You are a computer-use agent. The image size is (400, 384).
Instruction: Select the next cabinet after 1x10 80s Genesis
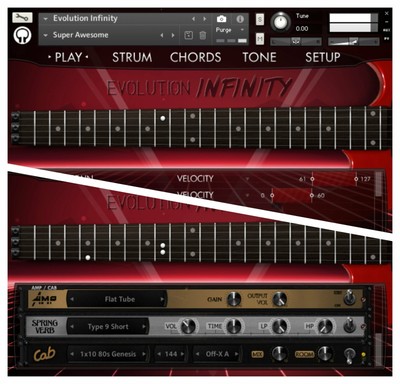[x=144, y=354]
